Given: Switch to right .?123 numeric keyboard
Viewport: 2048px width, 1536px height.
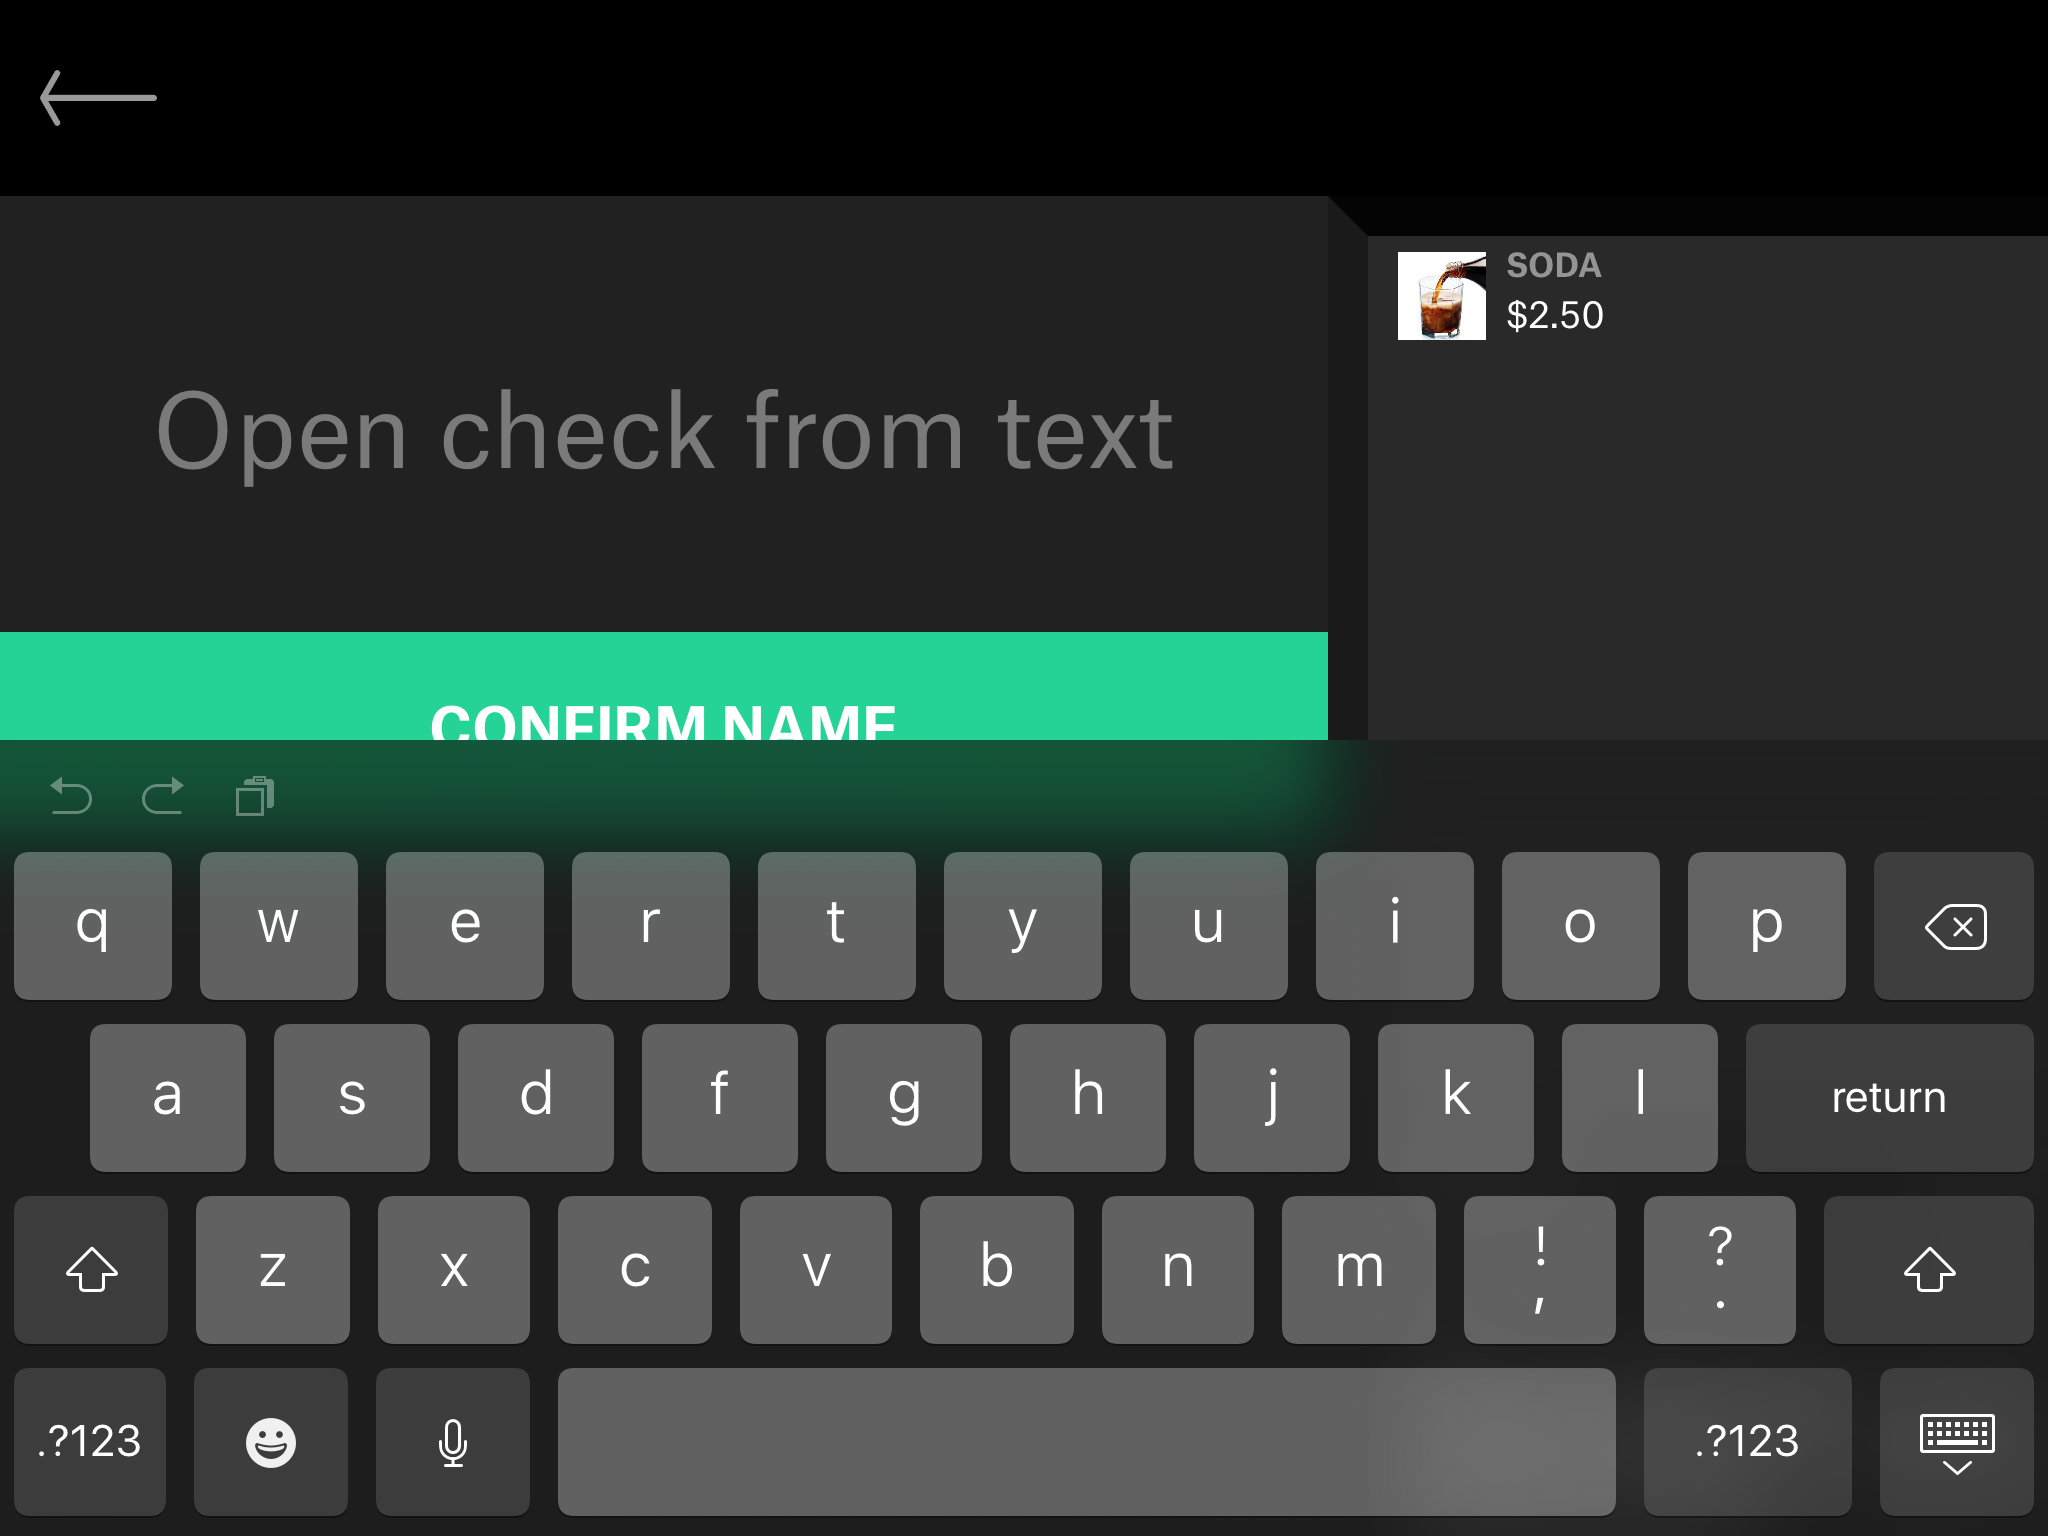Looking at the screenshot, I should click(1748, 1442).
